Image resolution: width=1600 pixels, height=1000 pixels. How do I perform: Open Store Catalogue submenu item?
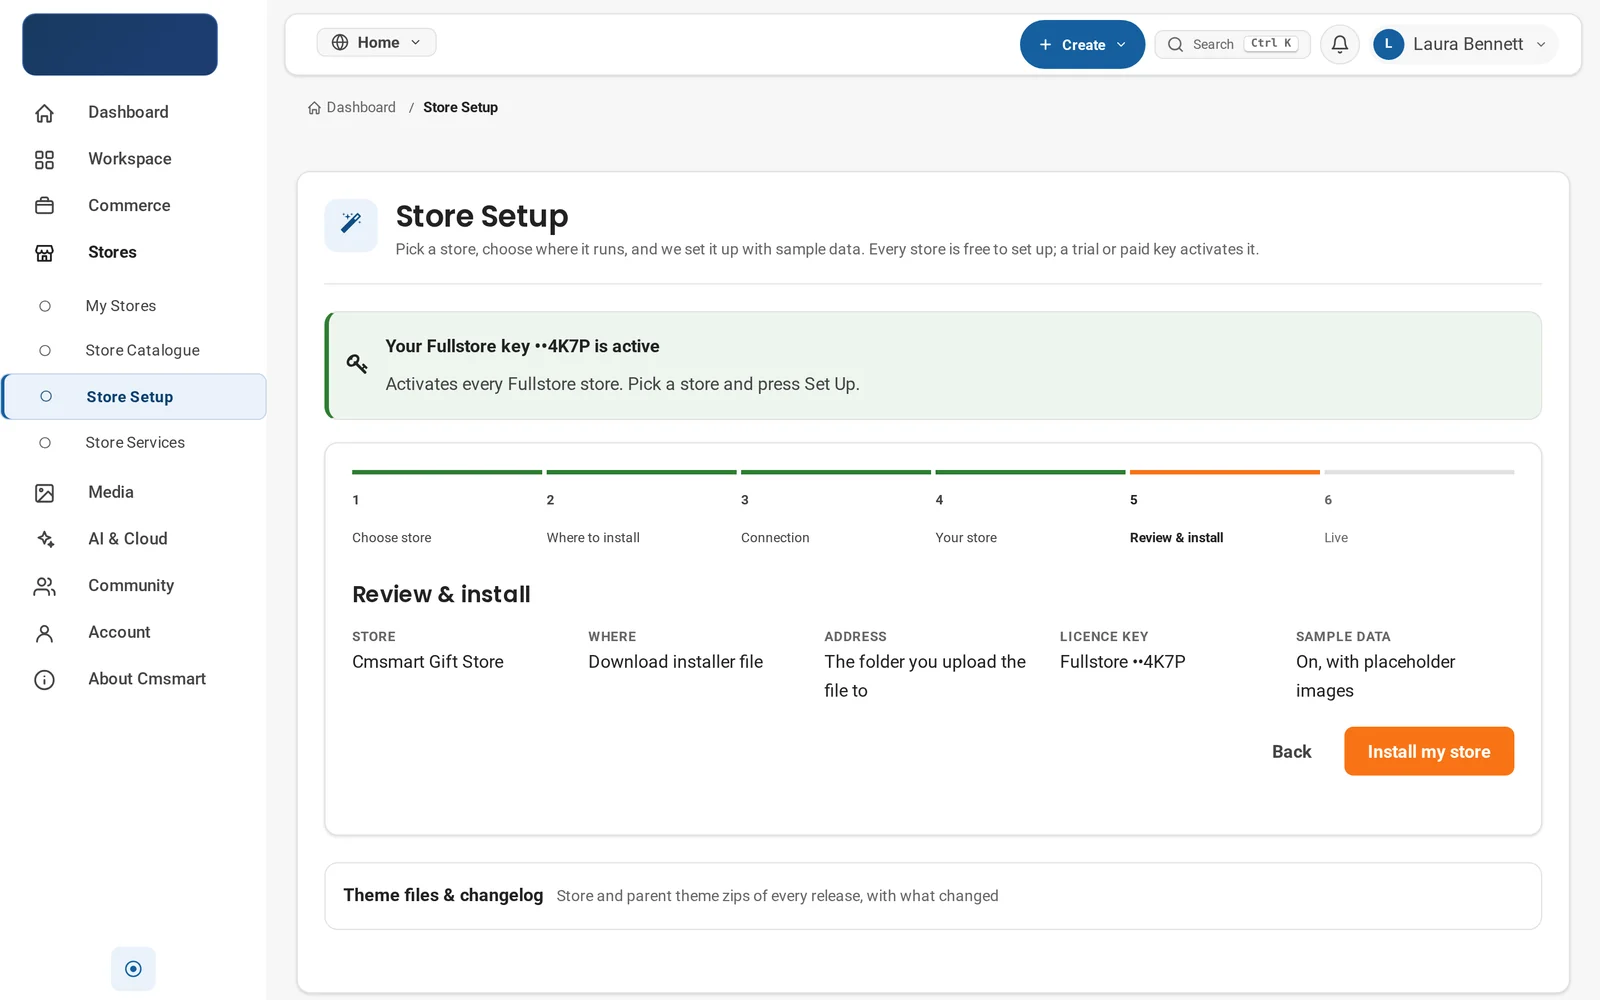[x=142, y=350]
